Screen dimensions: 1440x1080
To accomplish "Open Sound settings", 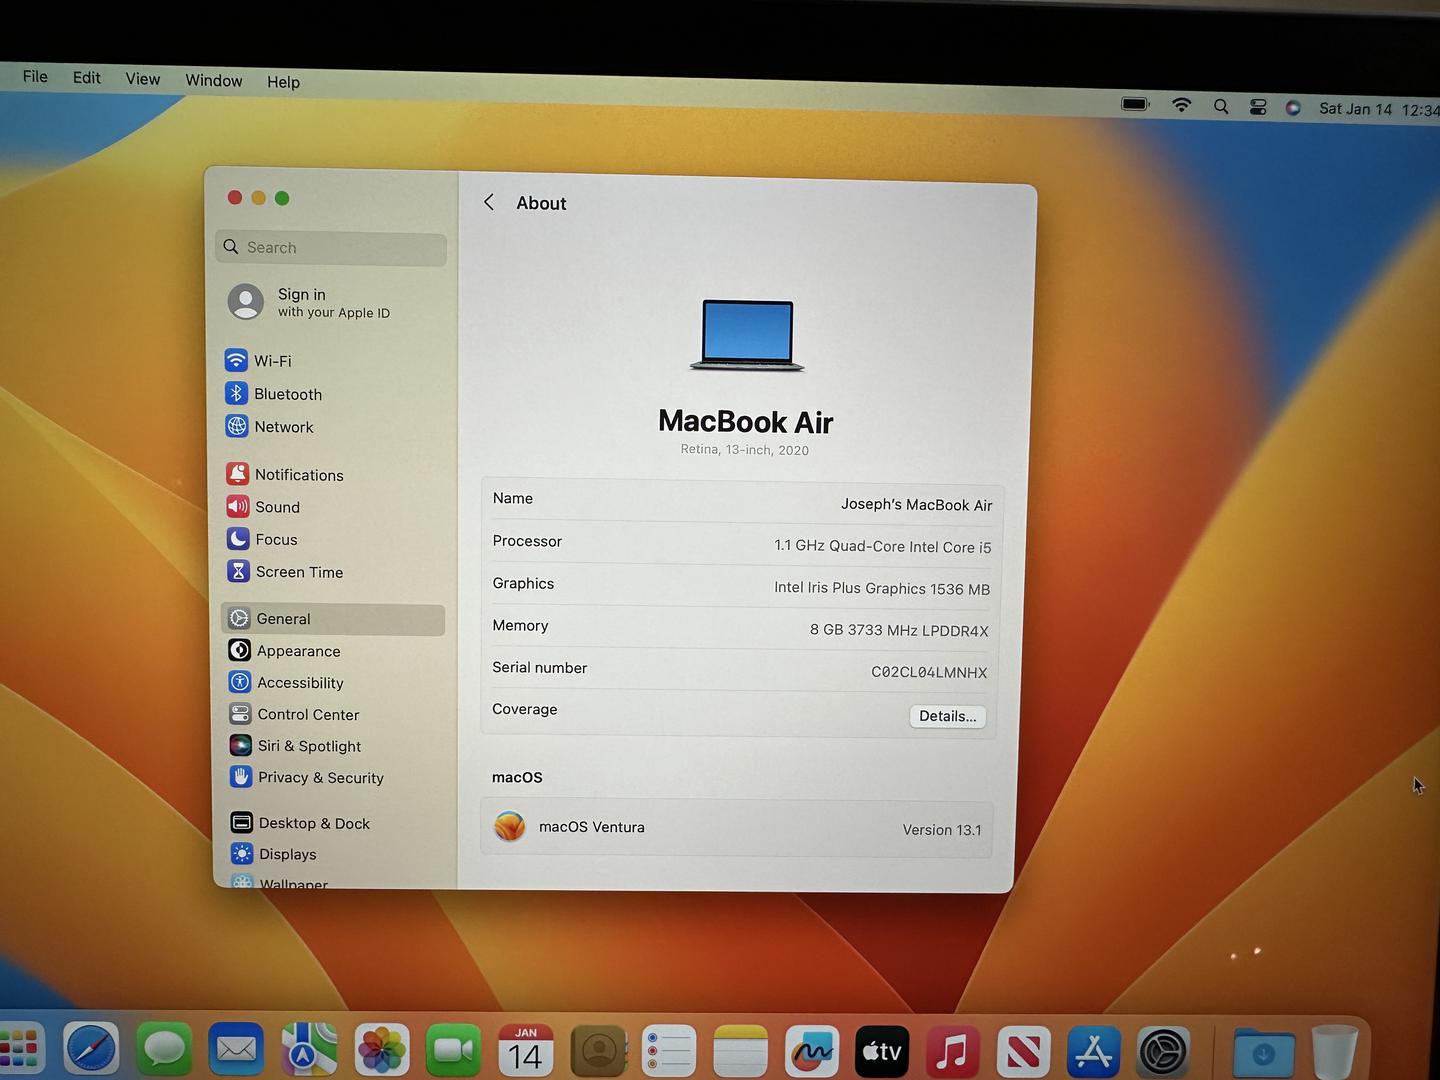I will [264, 507].
